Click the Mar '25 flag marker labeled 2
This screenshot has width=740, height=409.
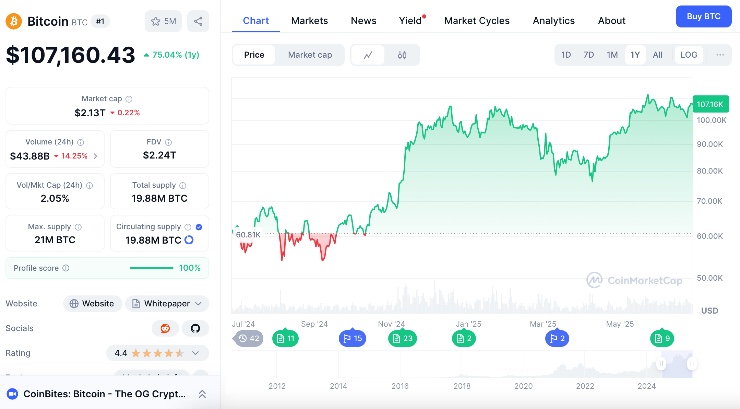[557, 338]
